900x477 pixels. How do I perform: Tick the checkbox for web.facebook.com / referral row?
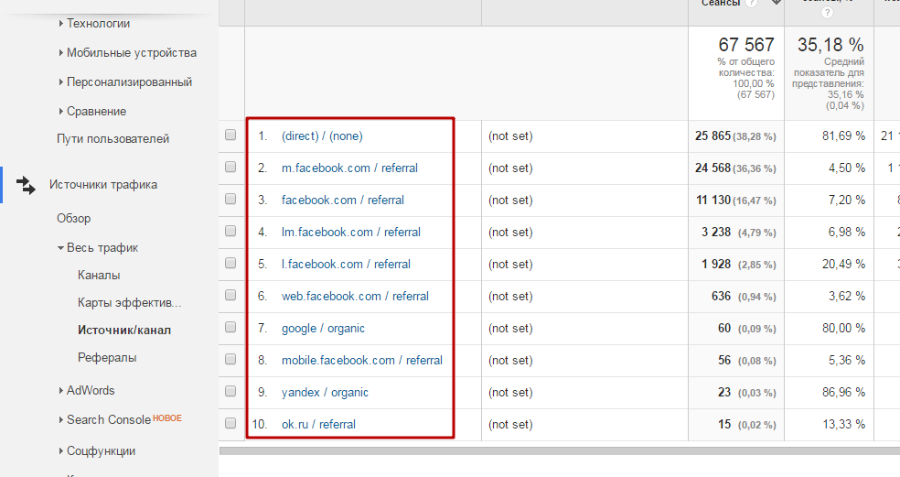coord(231,296)
